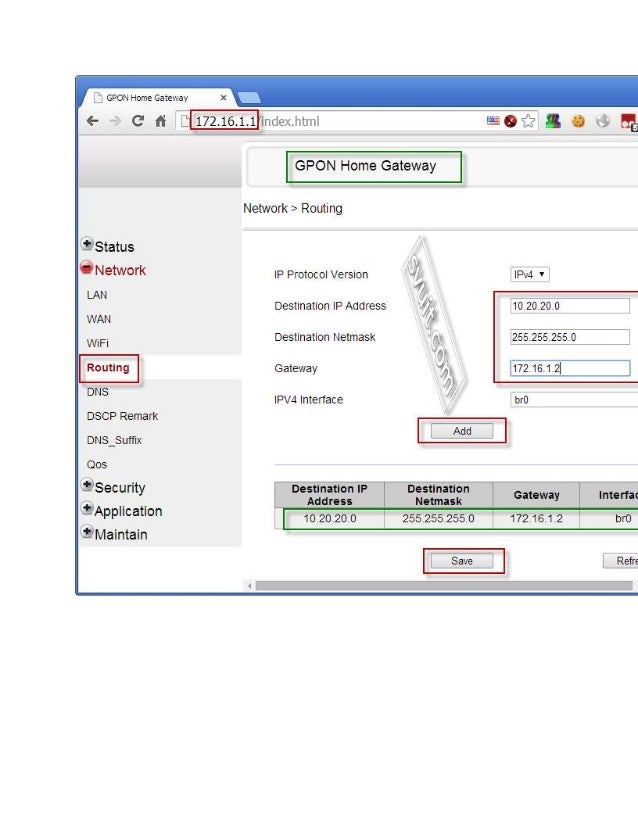The height and width of the screenshot is (826, 638).
Task: Click the Gateway input field
Action: point(570,368)
